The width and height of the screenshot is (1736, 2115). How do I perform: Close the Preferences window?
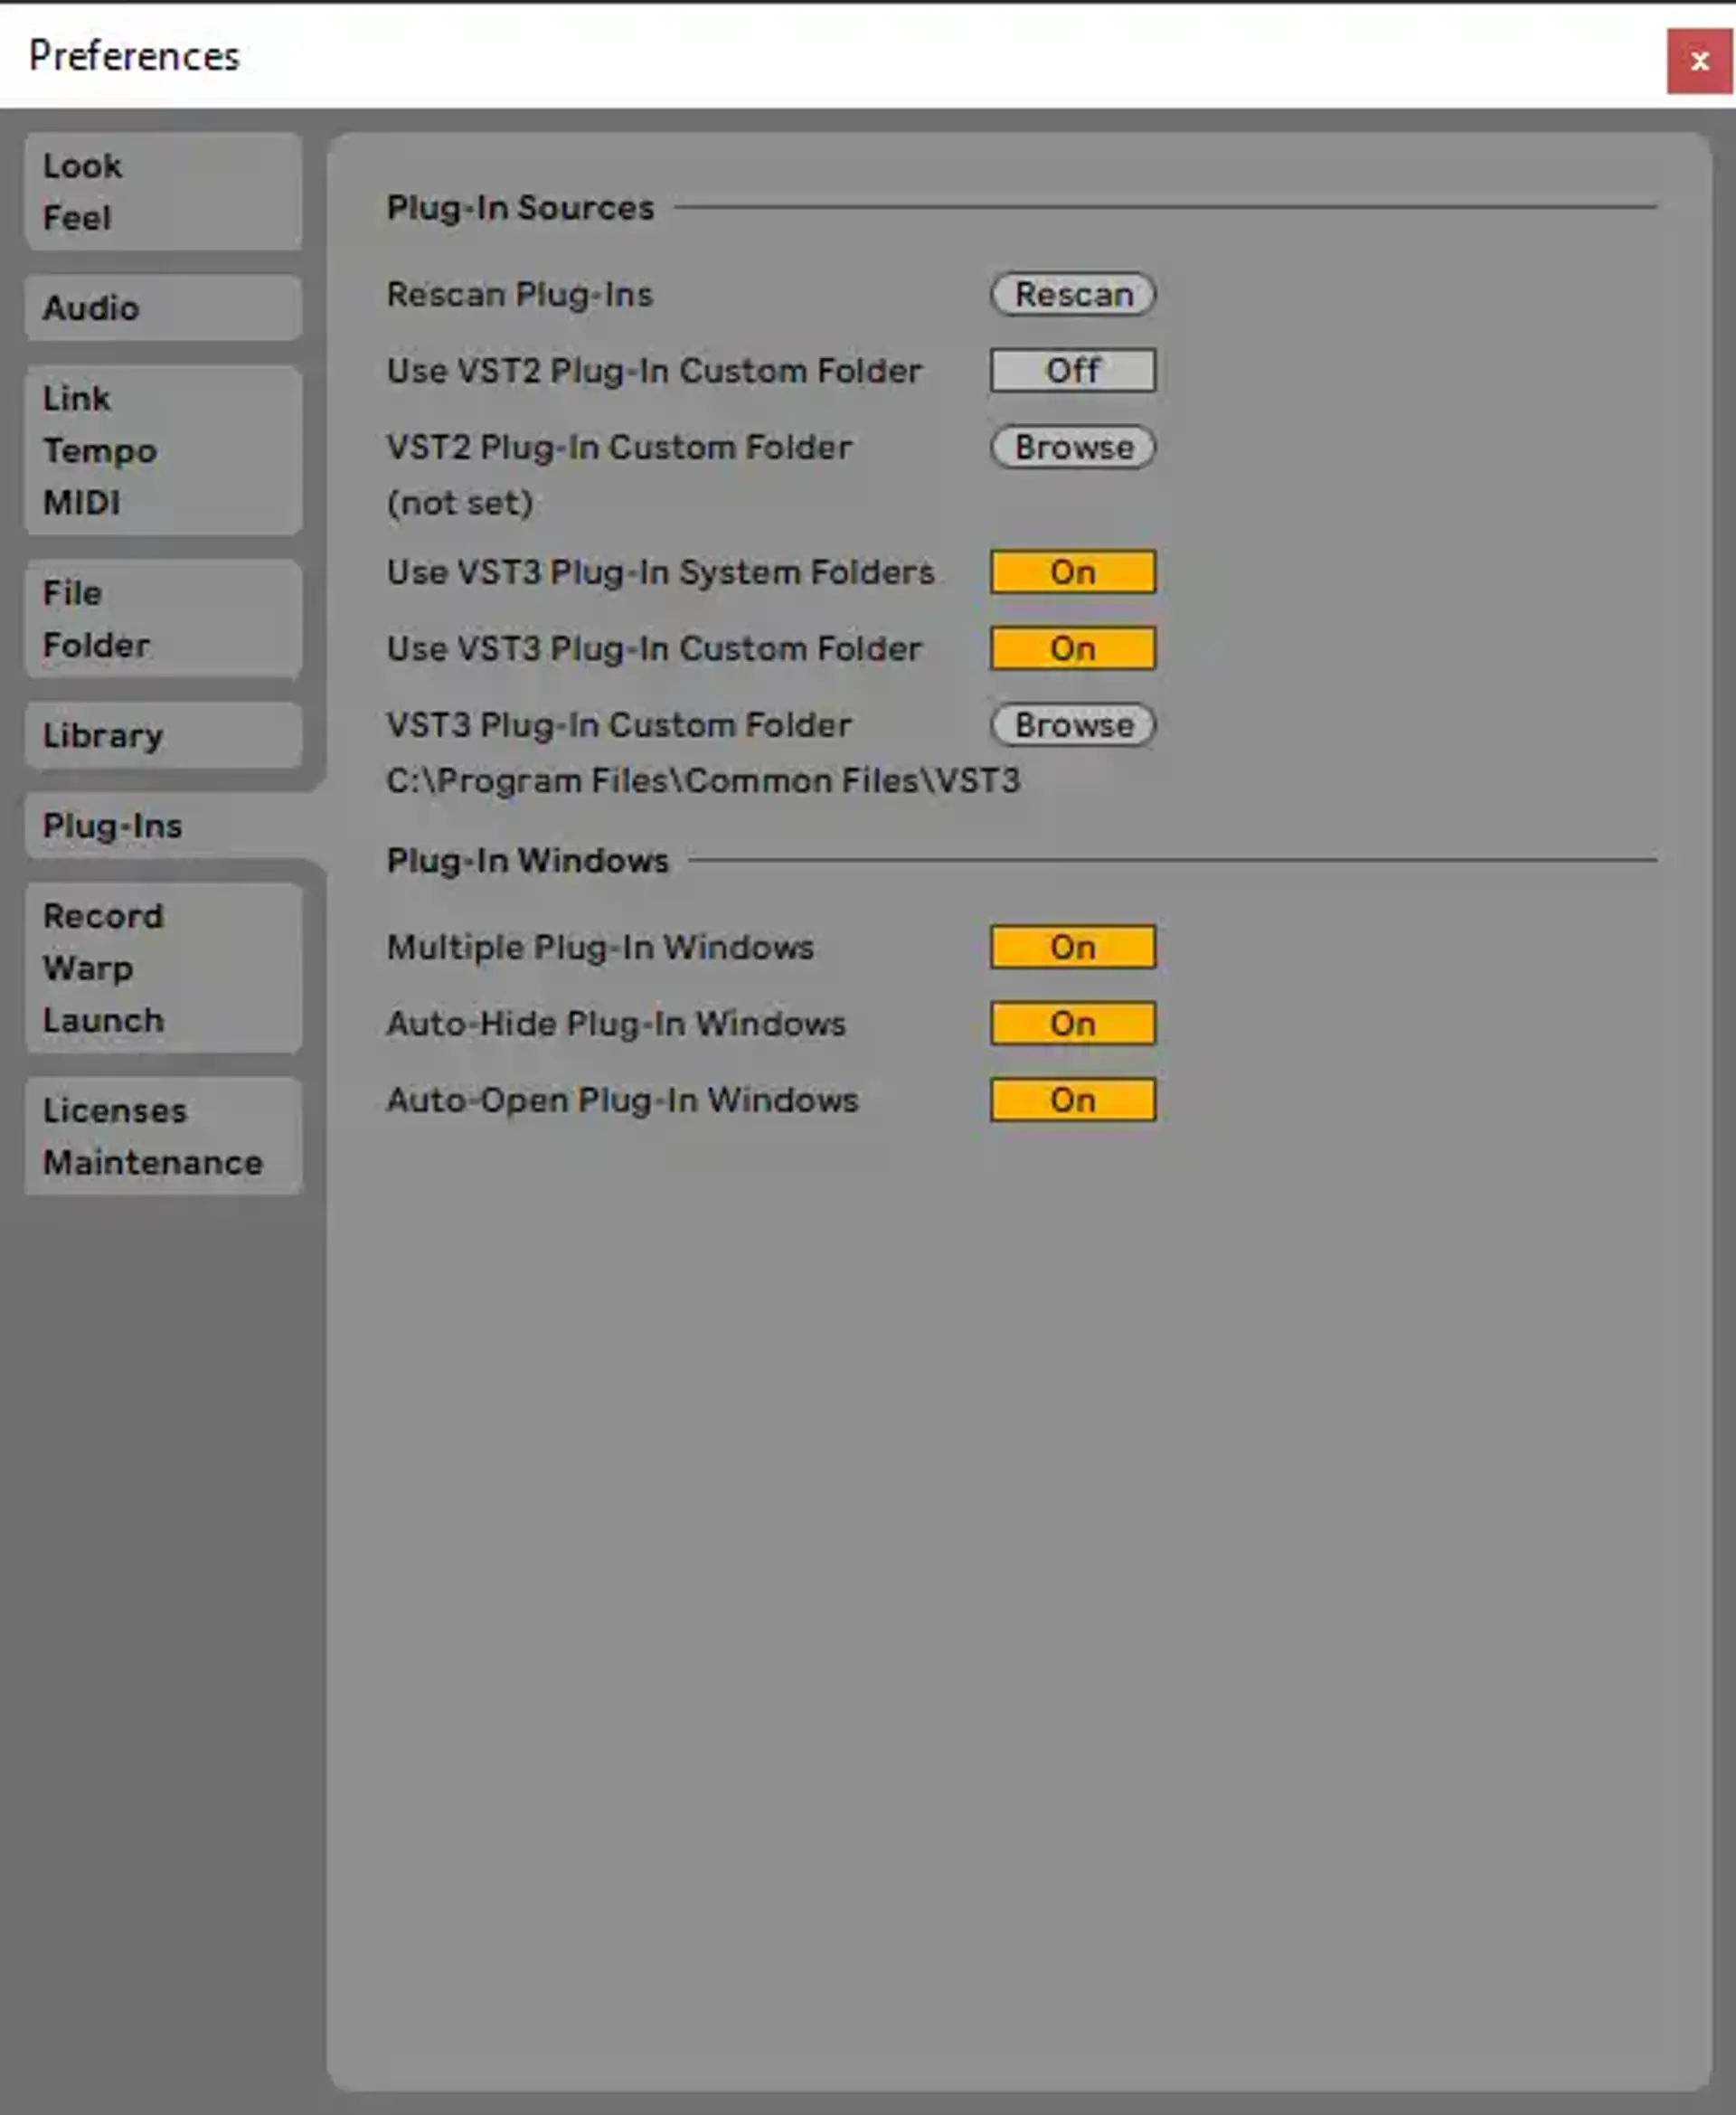[1698, 61]
